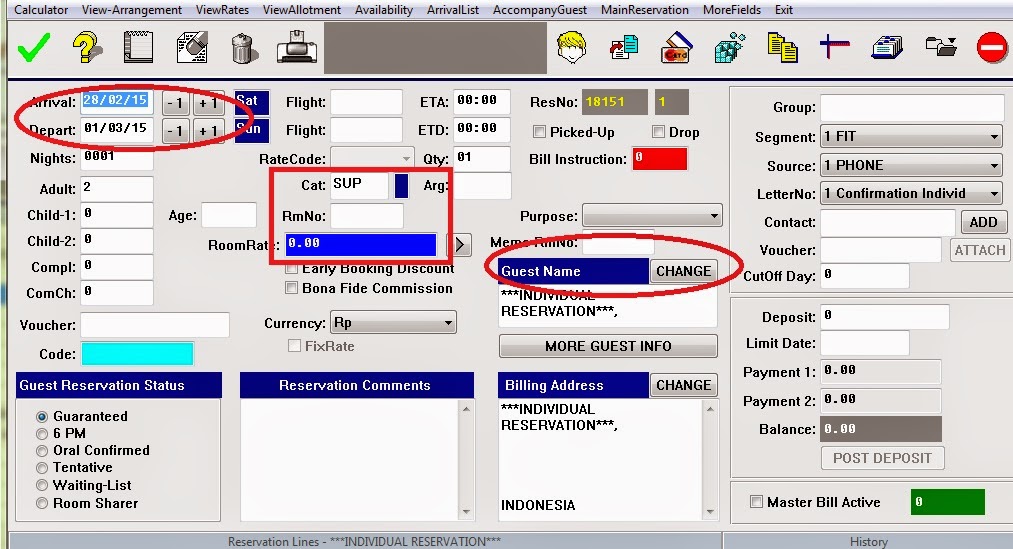This screenshot has height=549, width=1013.
Task: Select the Oral Confirmed radio button
Action: point(42,451)
